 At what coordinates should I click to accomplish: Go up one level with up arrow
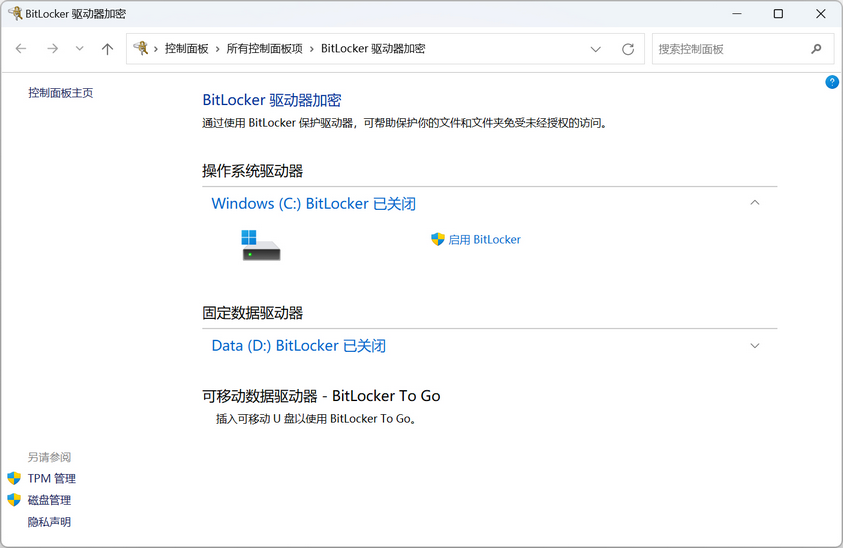108,49
